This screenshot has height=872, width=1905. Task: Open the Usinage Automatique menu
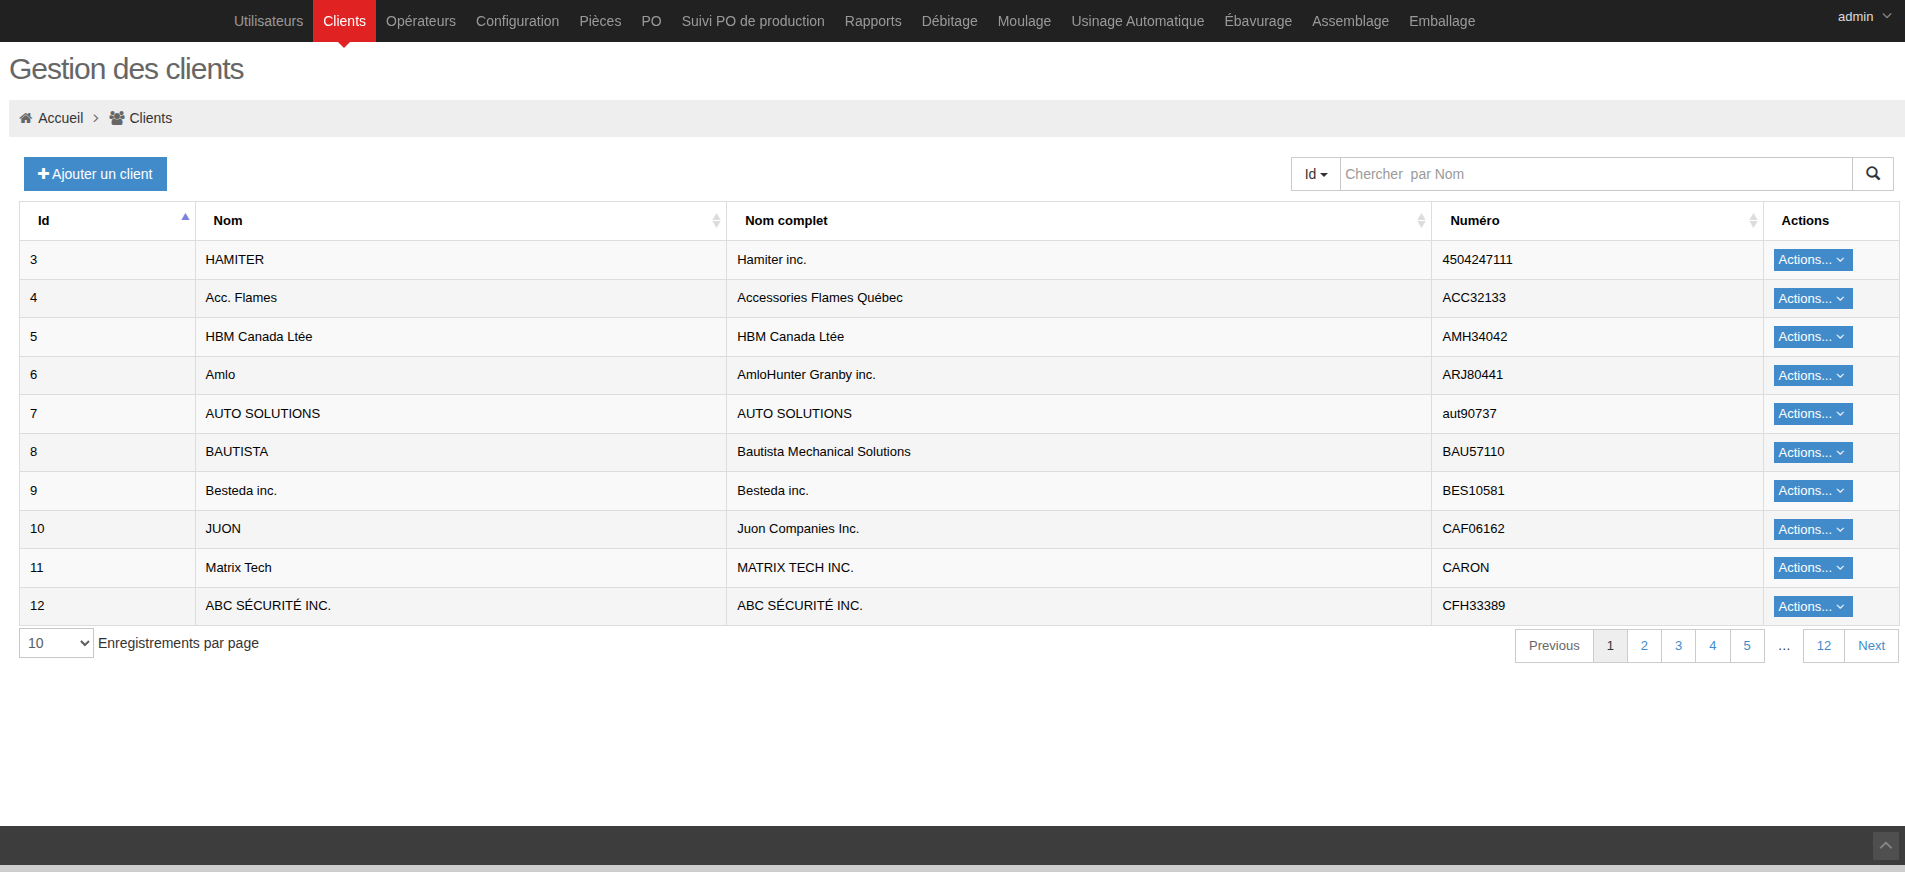[x=1138, y=21]
